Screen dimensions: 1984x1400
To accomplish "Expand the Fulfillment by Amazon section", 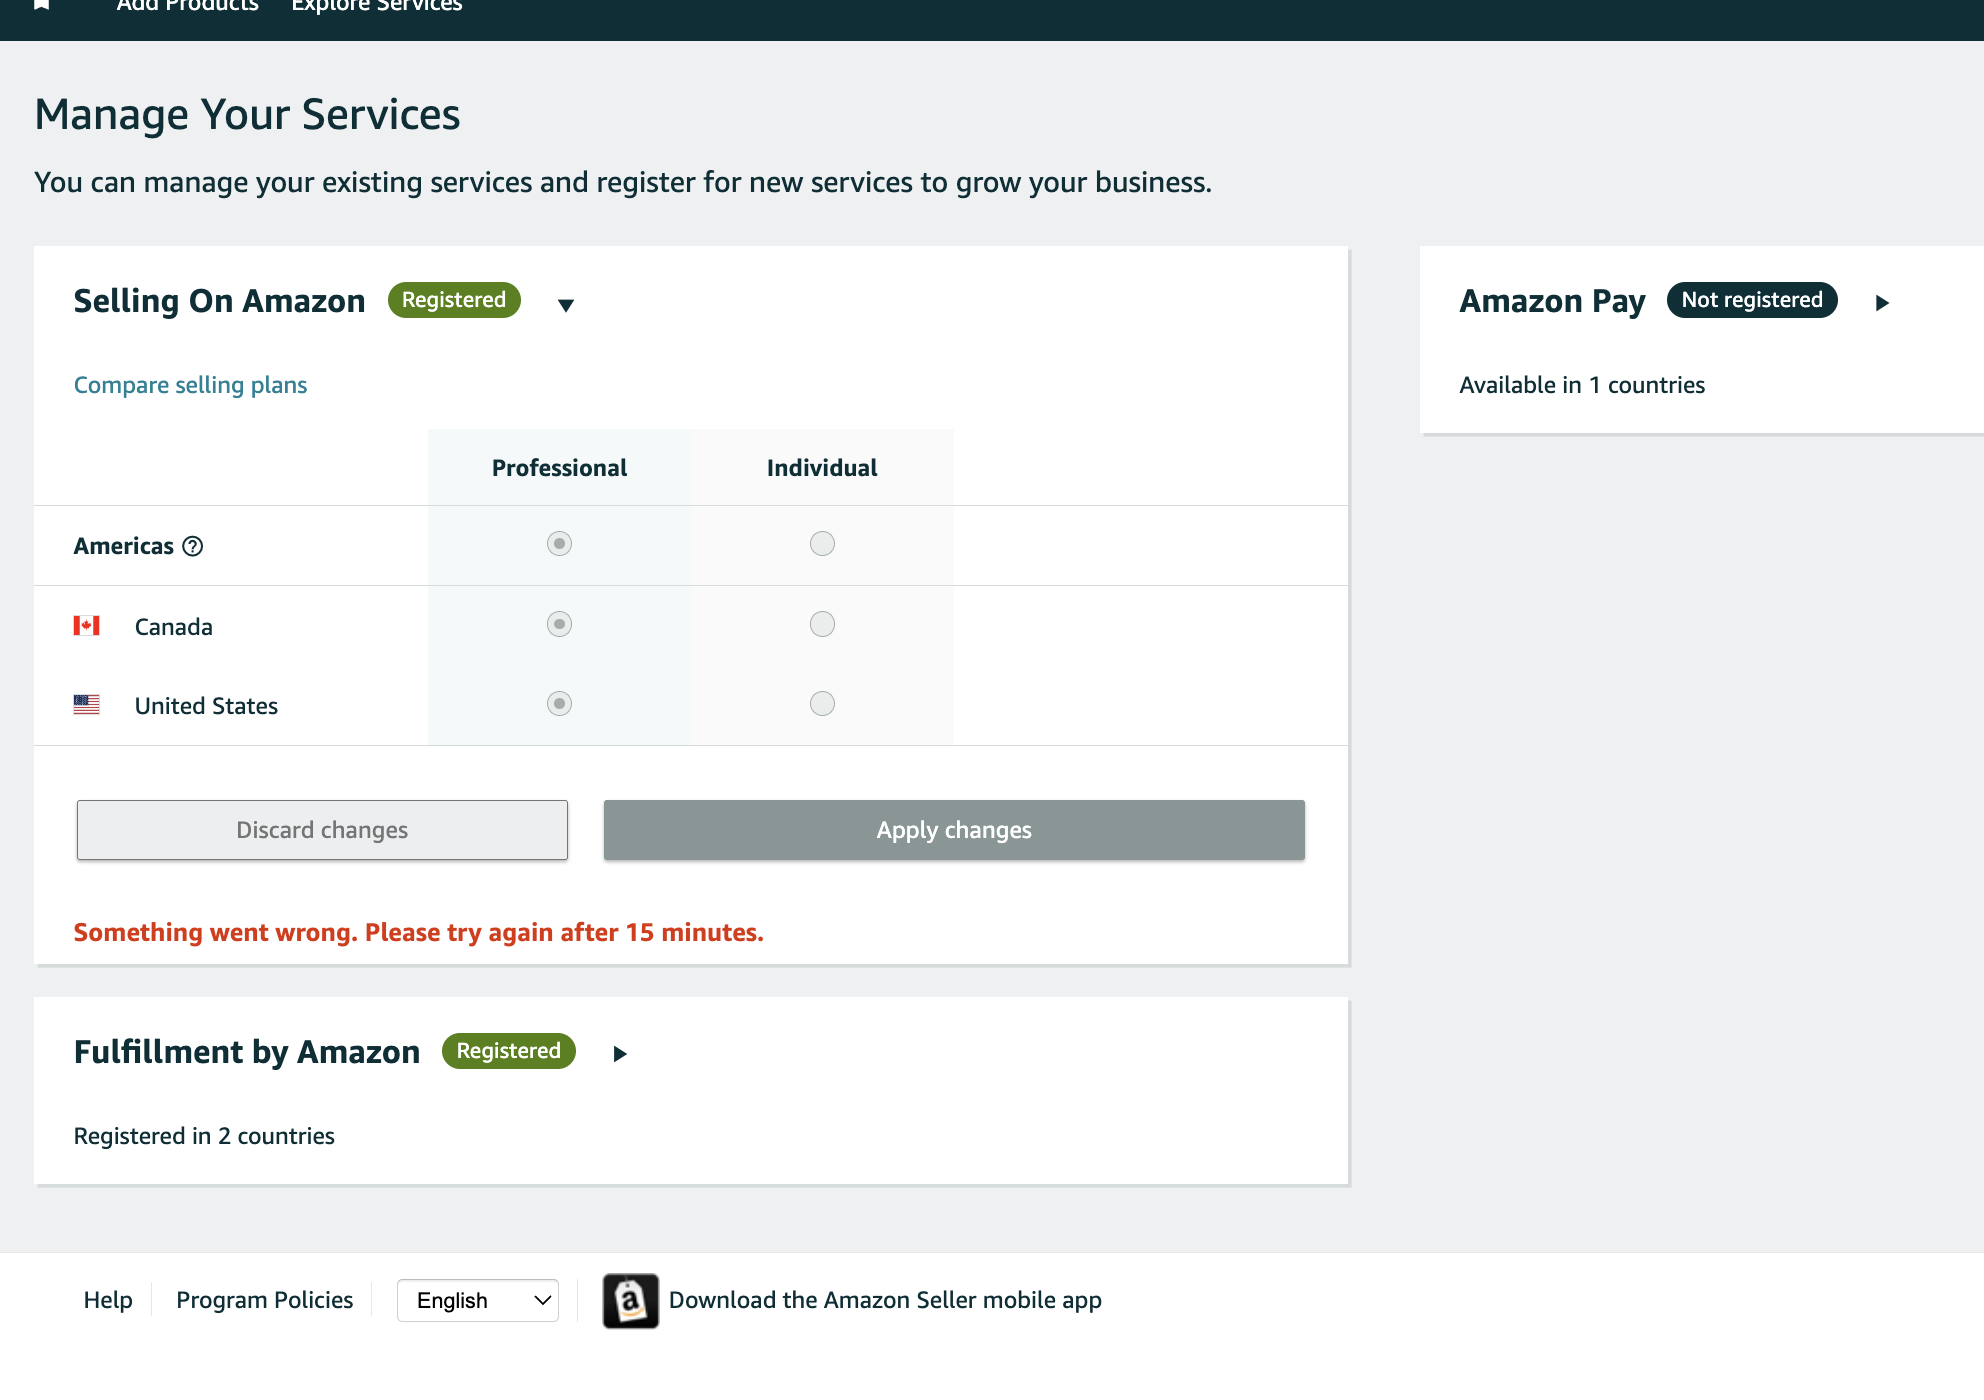I will [x=620, y=1054].
